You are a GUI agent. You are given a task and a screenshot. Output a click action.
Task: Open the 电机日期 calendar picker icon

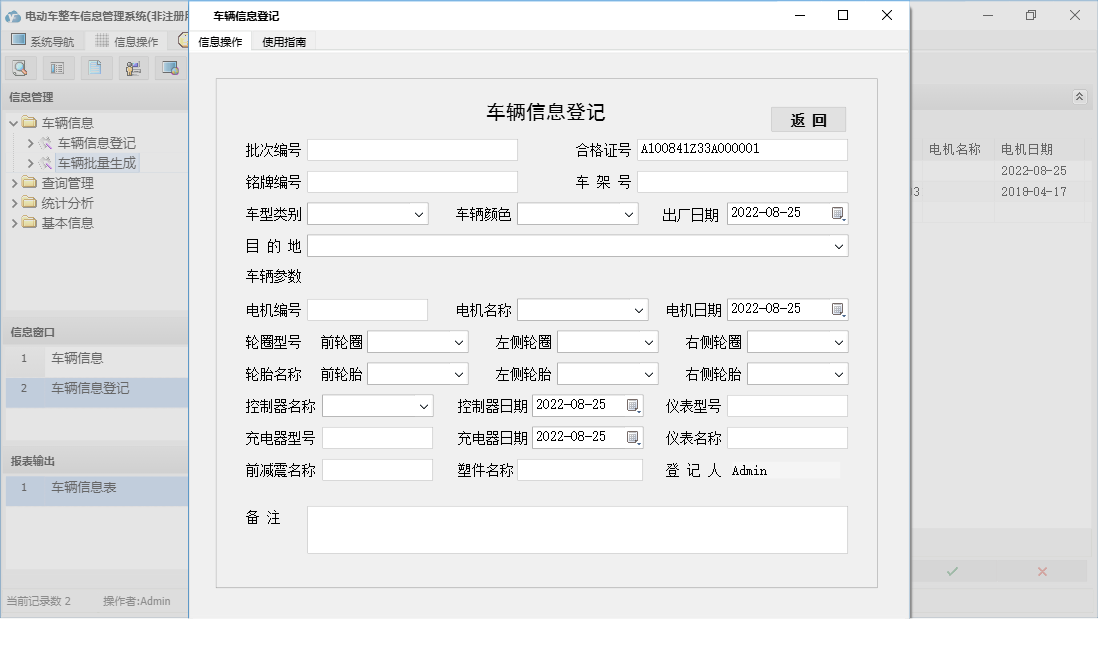pos(838,309)
